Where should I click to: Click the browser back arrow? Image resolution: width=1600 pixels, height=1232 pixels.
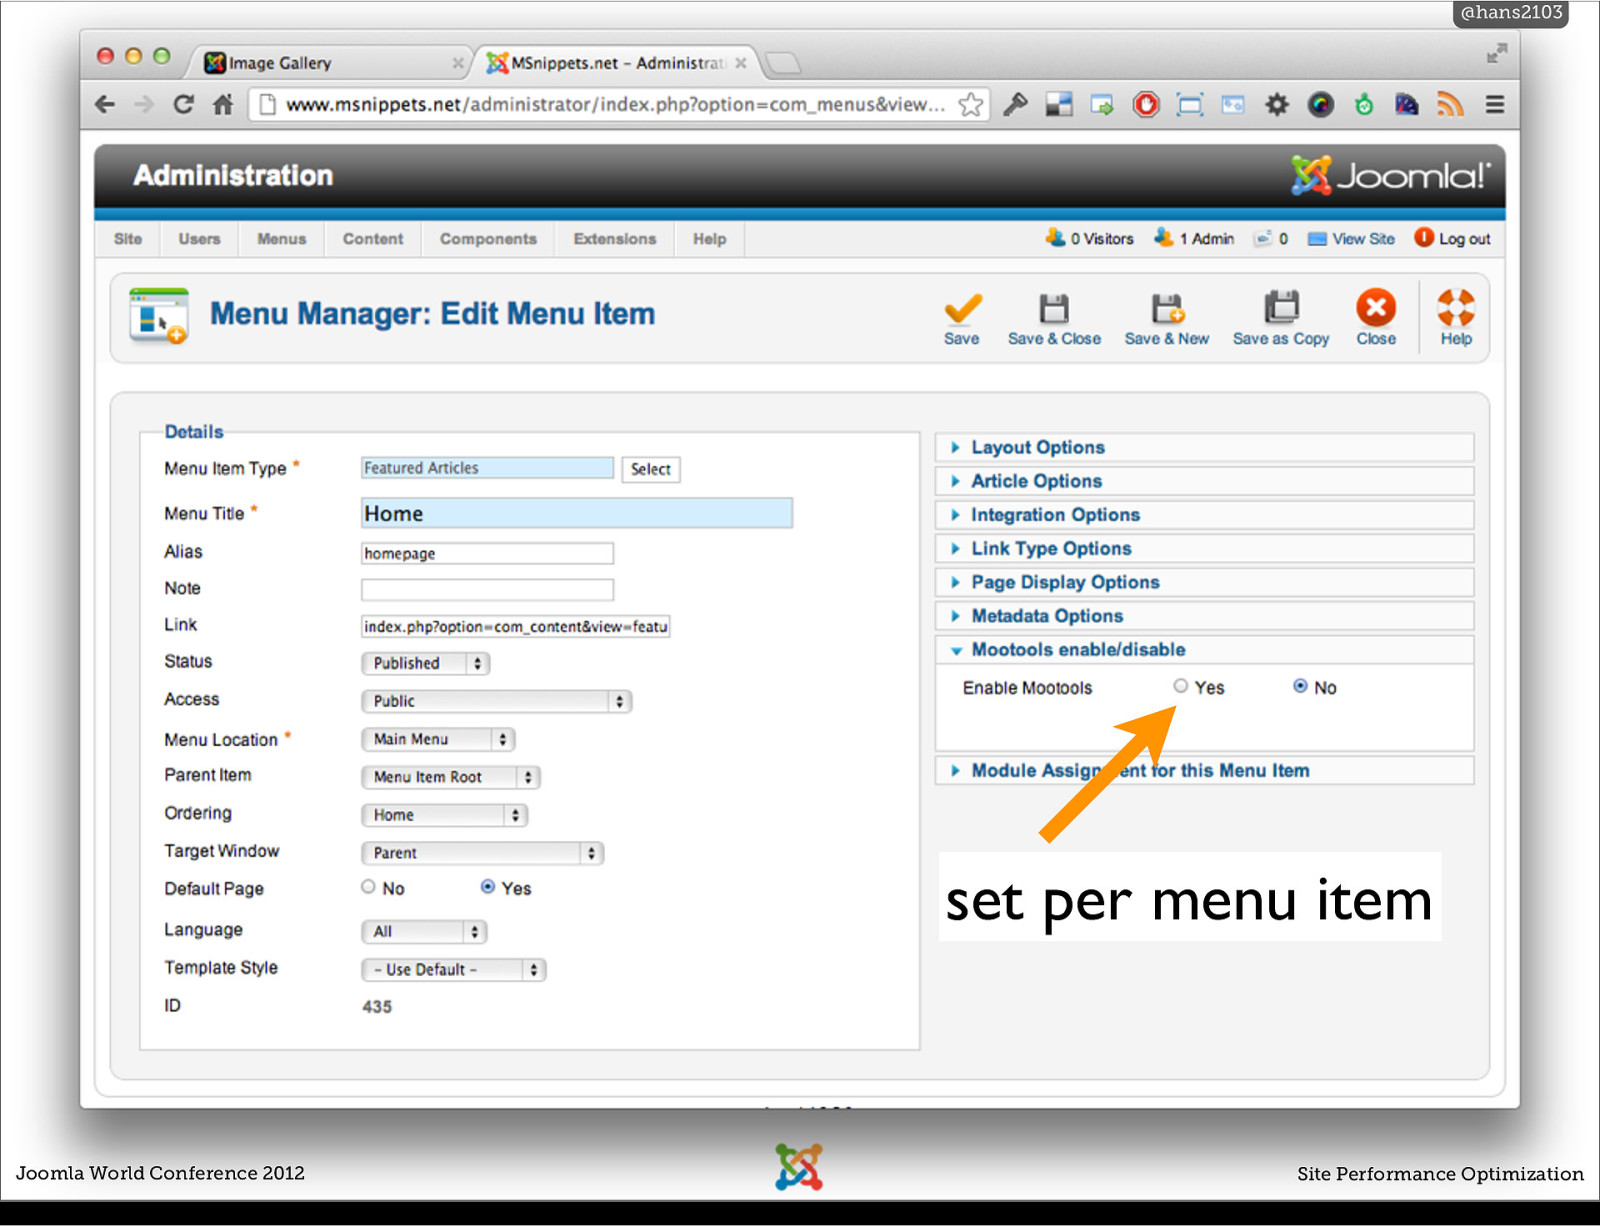tap(105, 104)
